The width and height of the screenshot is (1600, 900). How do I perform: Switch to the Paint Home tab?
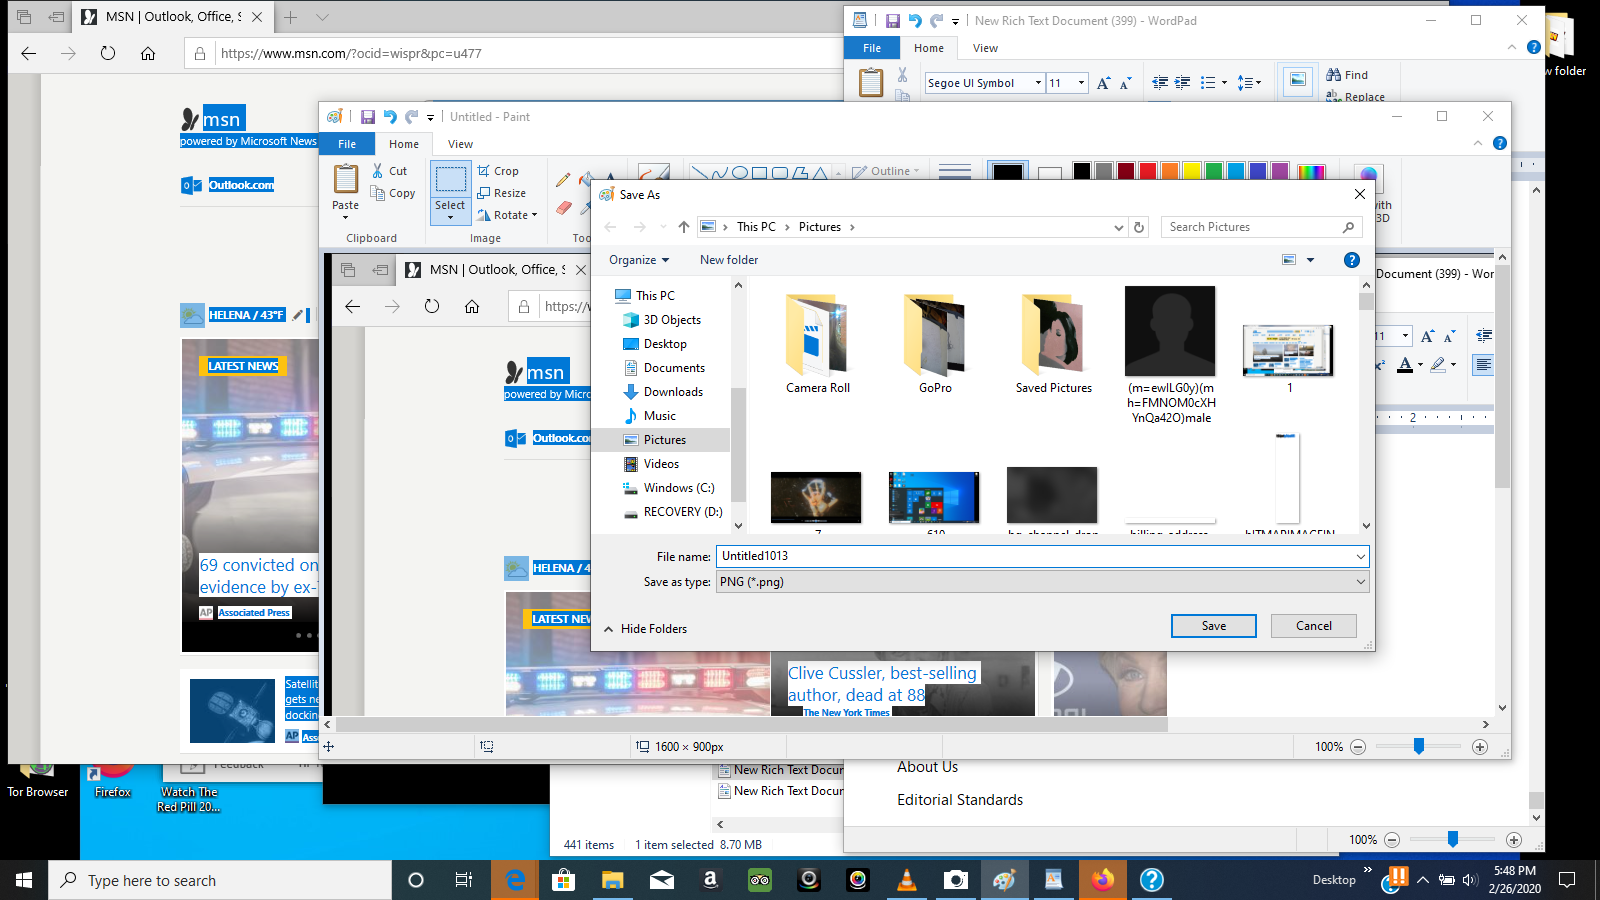pyautogui.click(x=404, y=144)
